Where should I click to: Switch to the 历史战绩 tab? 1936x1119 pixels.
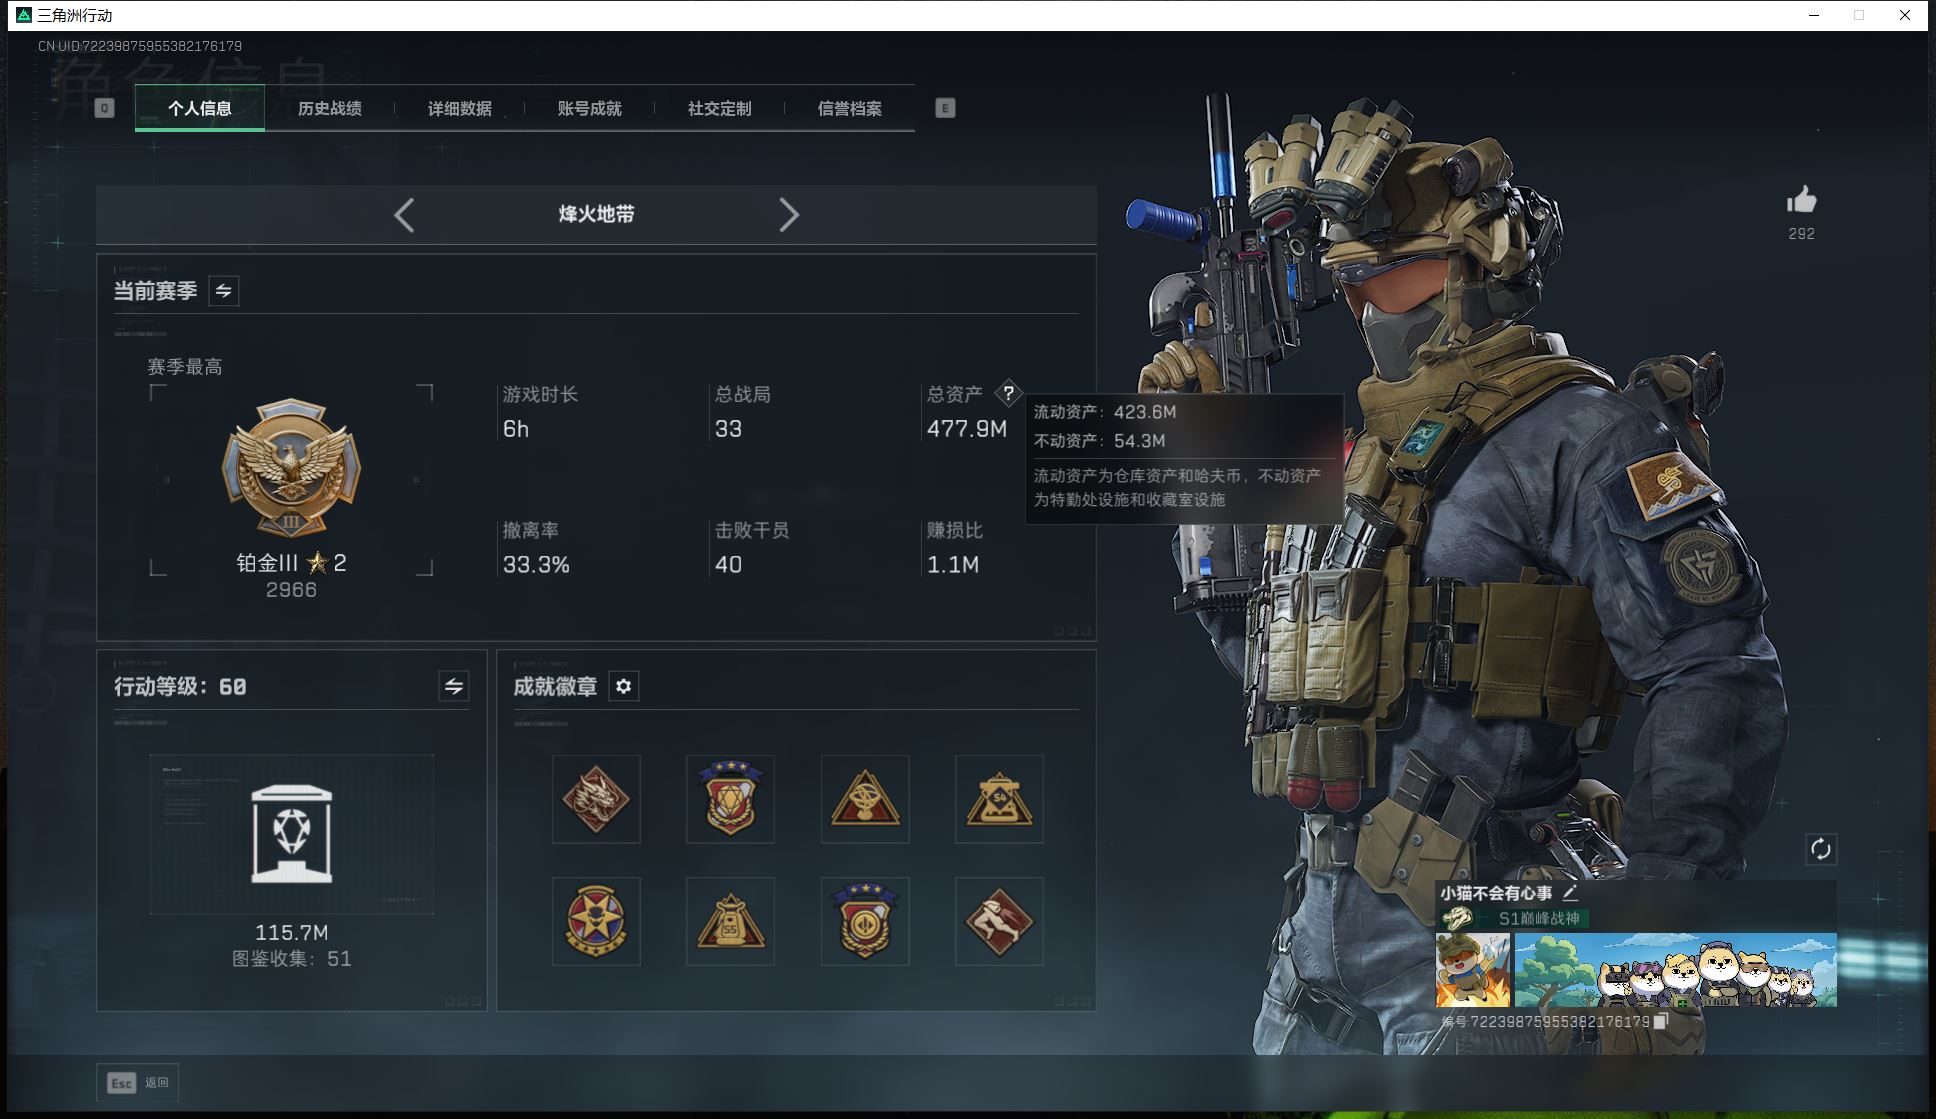click(x=329, y=109)
